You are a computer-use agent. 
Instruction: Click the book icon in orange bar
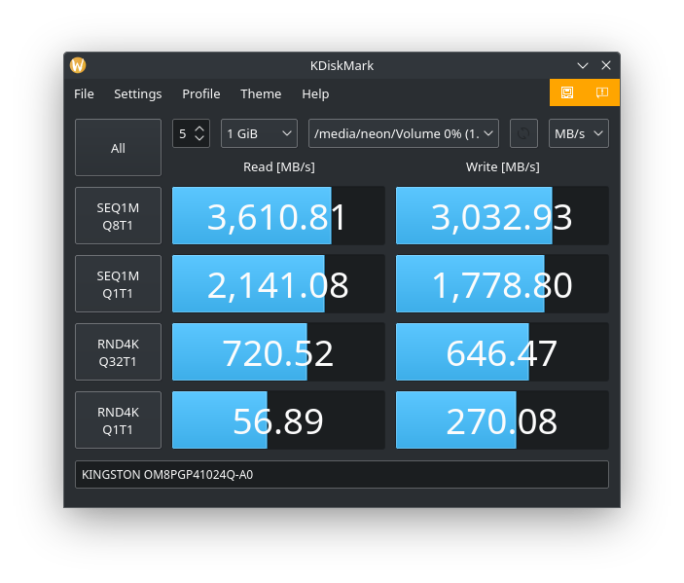pos(602,93)
